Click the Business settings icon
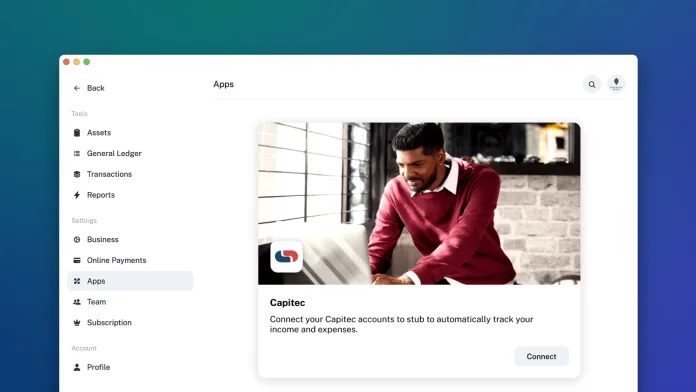The height and width of the screenshot is (392, 696). 77,240
